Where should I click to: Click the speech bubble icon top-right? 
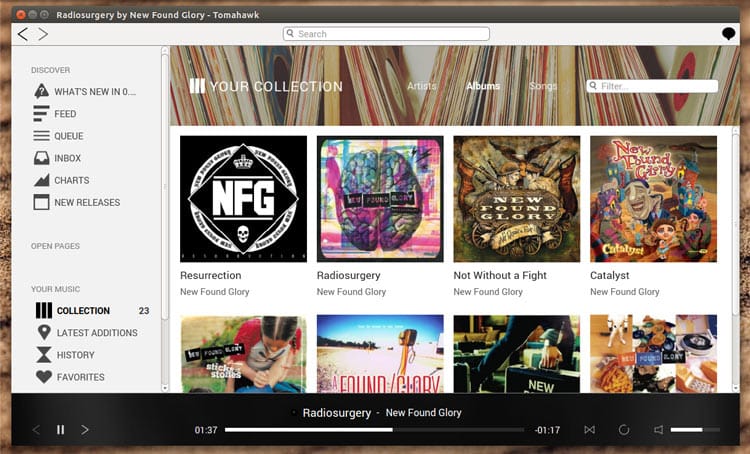tap(728, 34)
